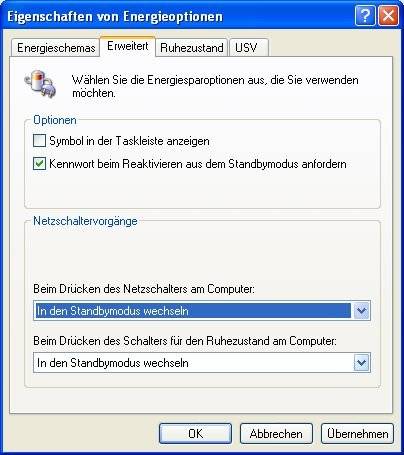The image size is (404, 455).
Task: Click the Abbrechen button
Action: click(x=276, y=433)
